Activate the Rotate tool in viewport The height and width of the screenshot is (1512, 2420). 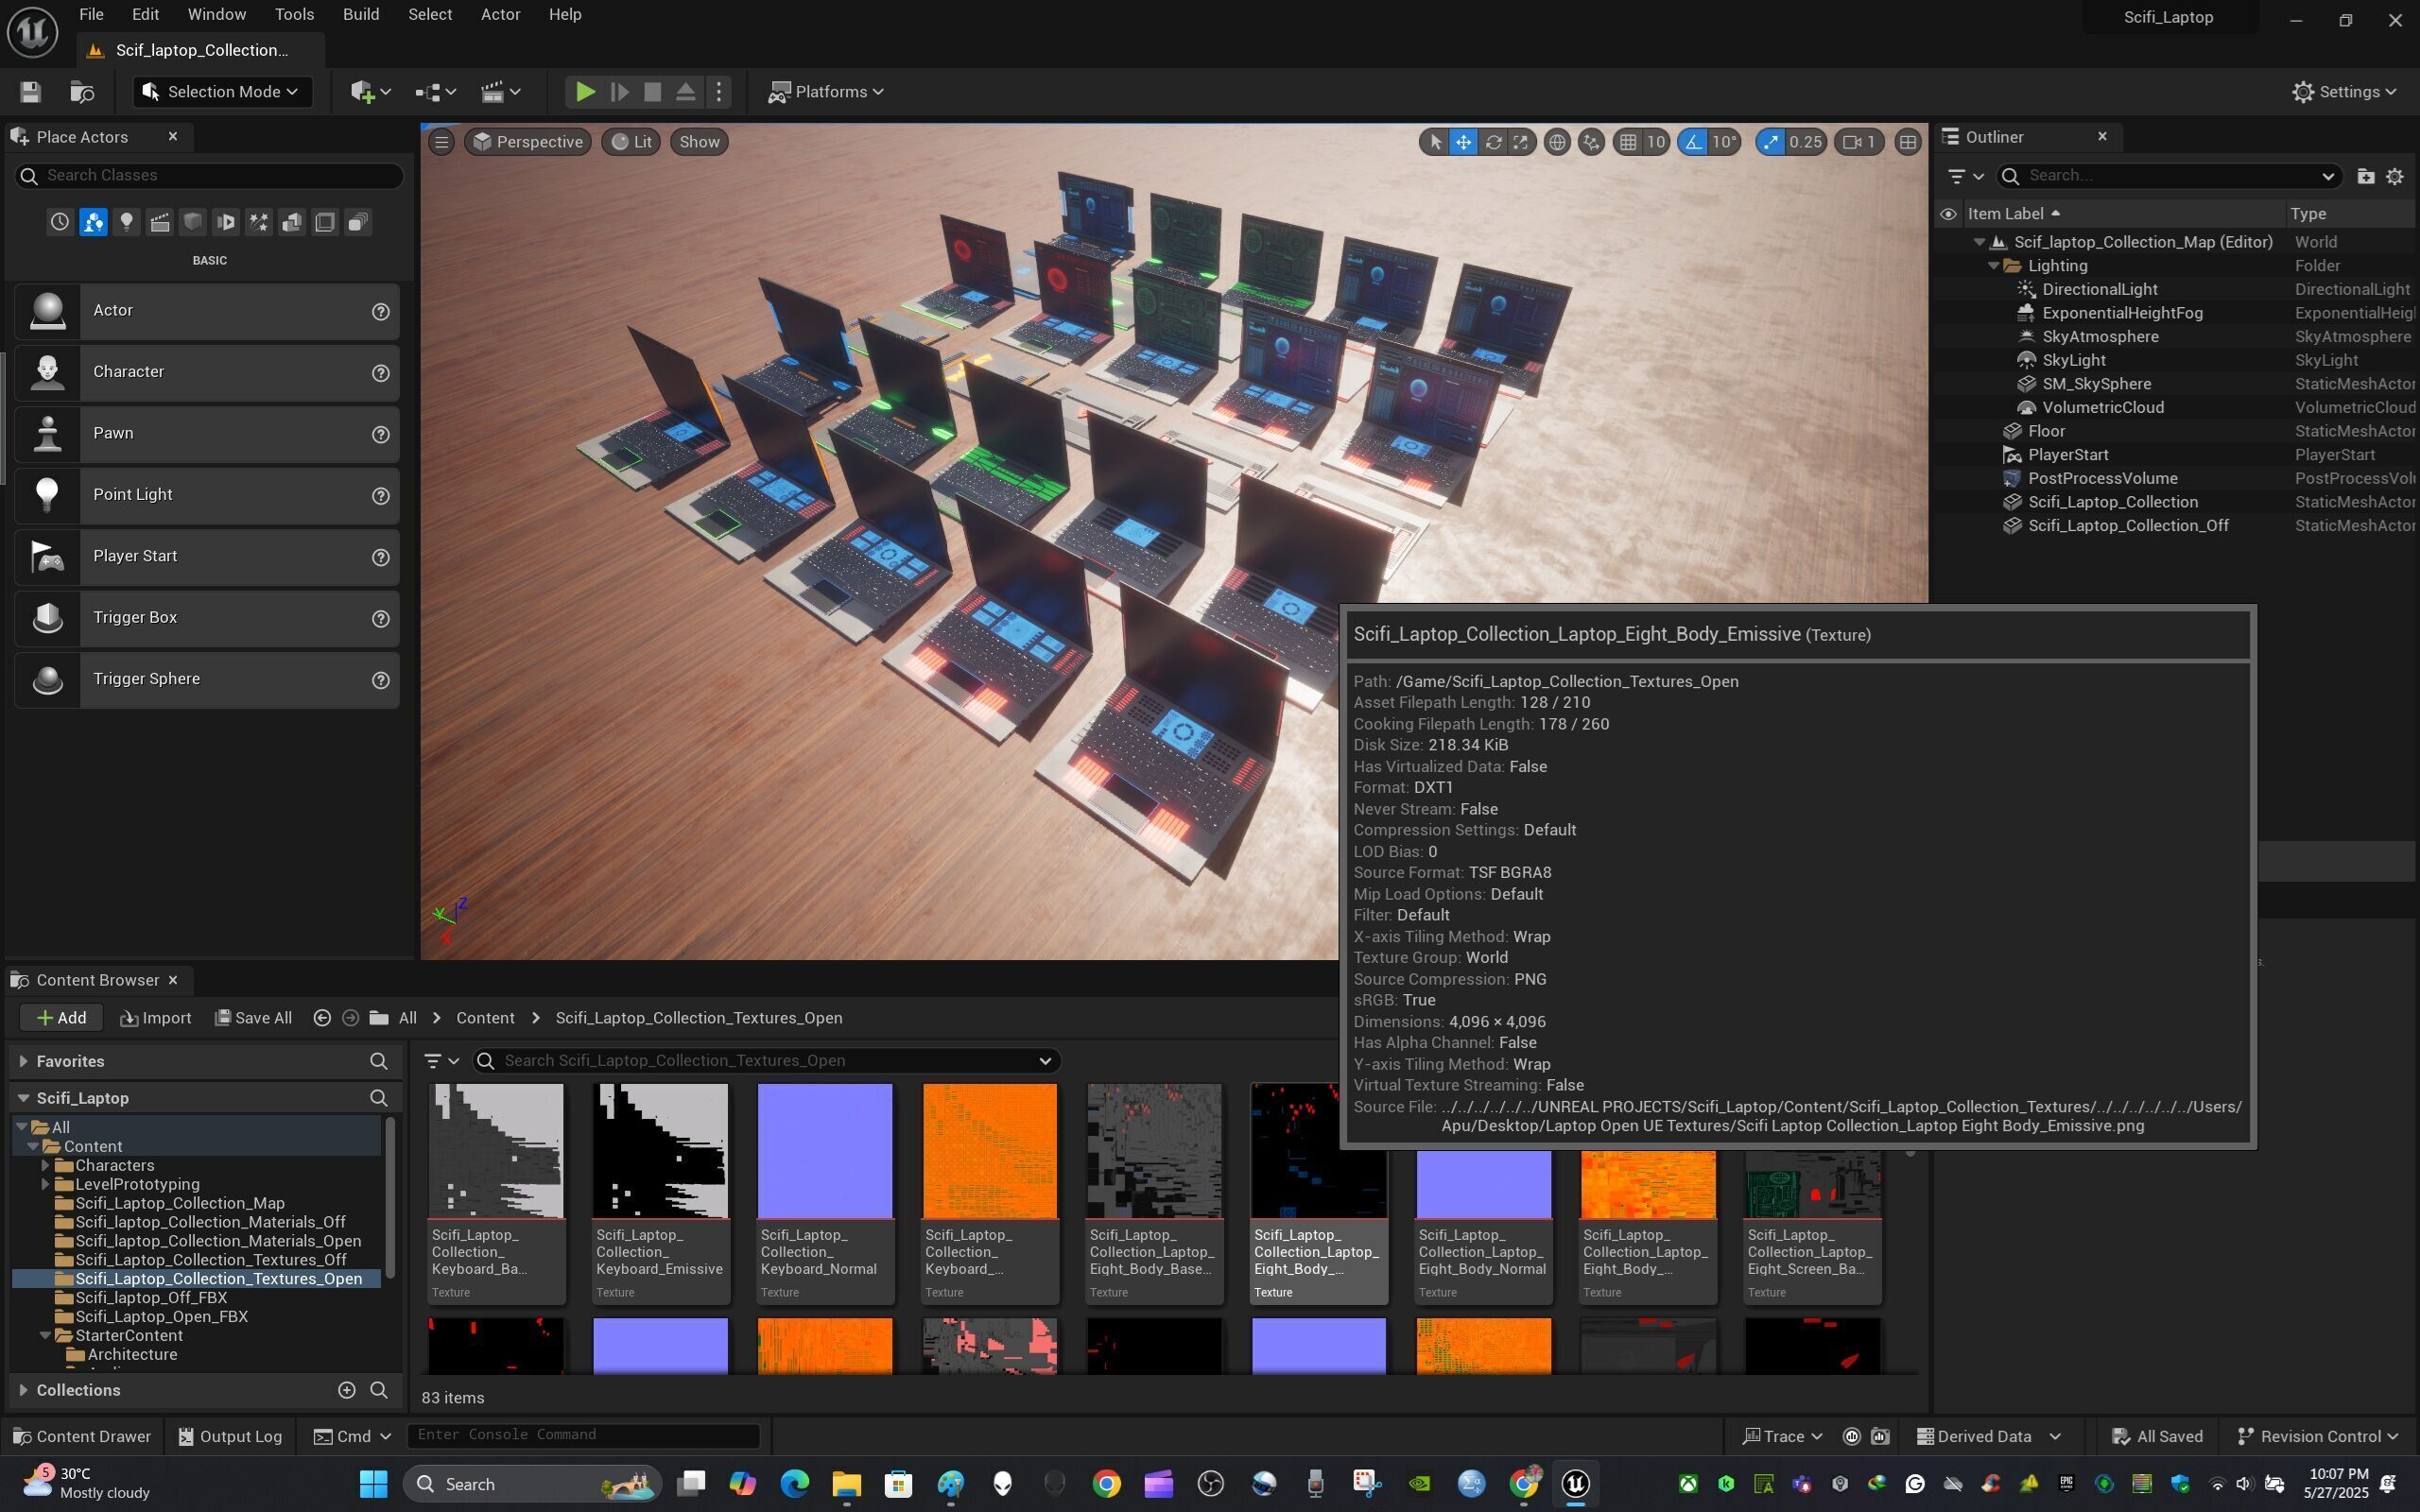coord(1492,142)
